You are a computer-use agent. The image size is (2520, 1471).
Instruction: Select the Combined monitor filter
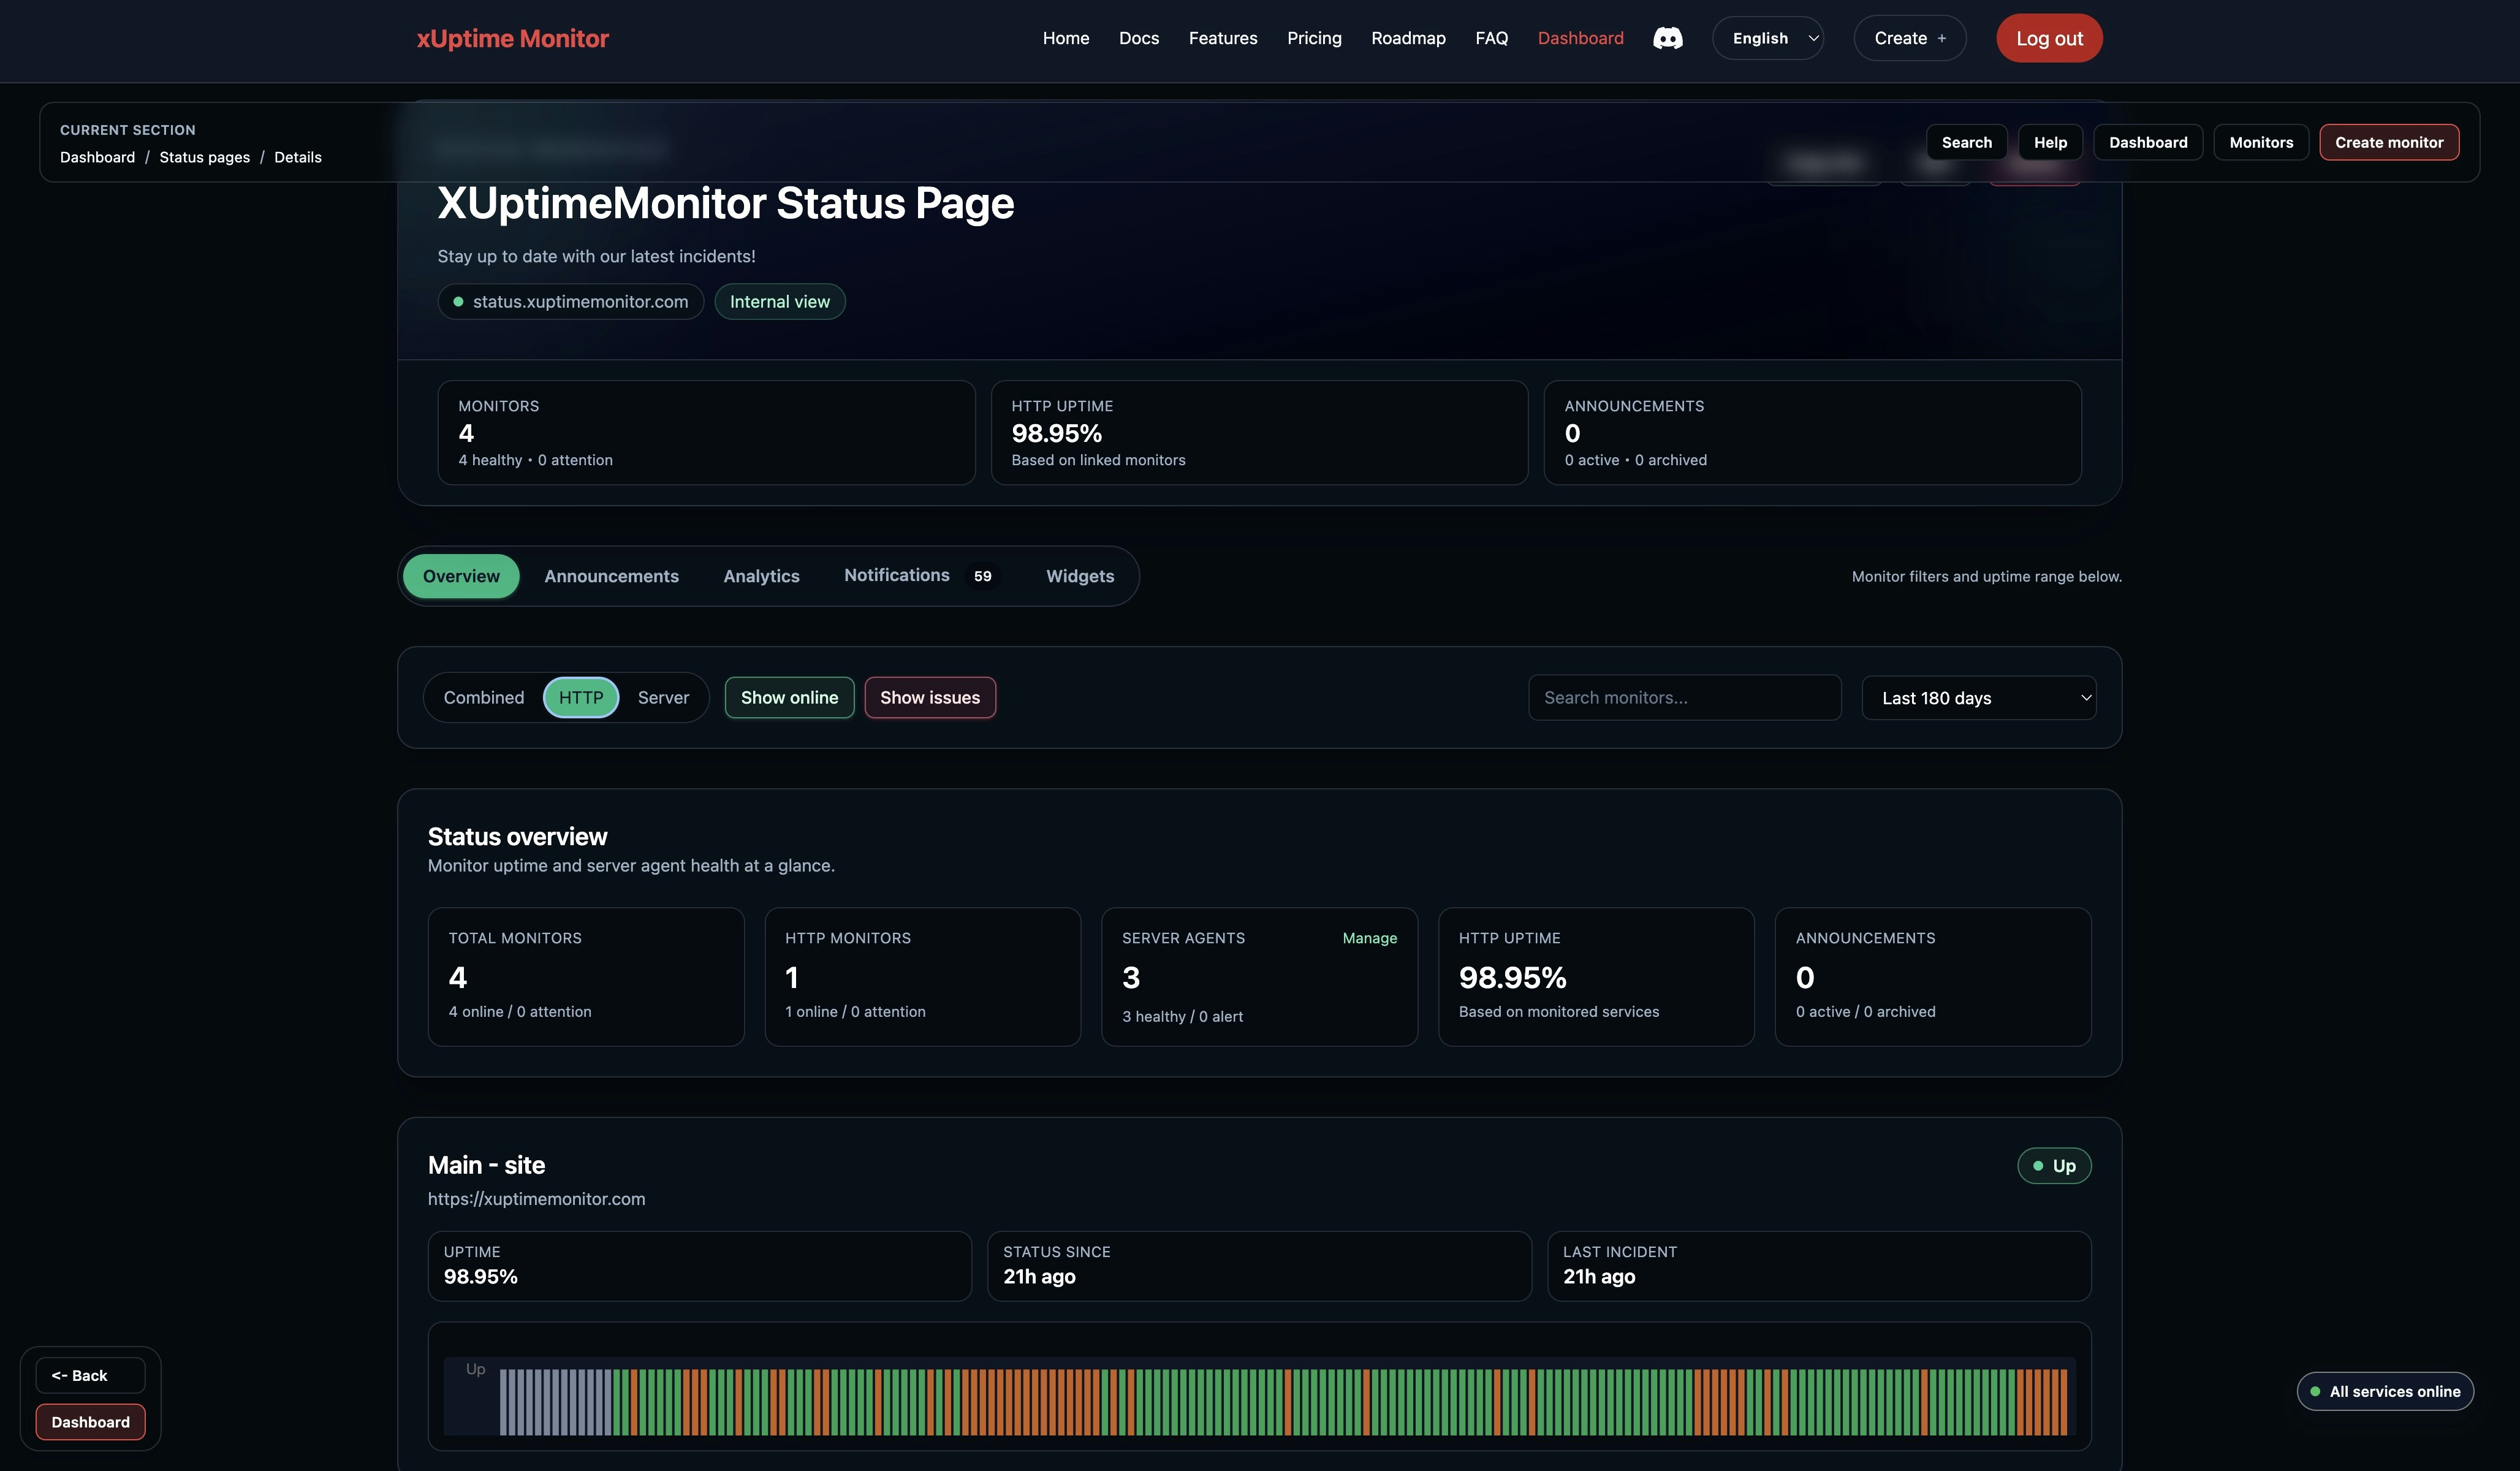coord(484,698)
